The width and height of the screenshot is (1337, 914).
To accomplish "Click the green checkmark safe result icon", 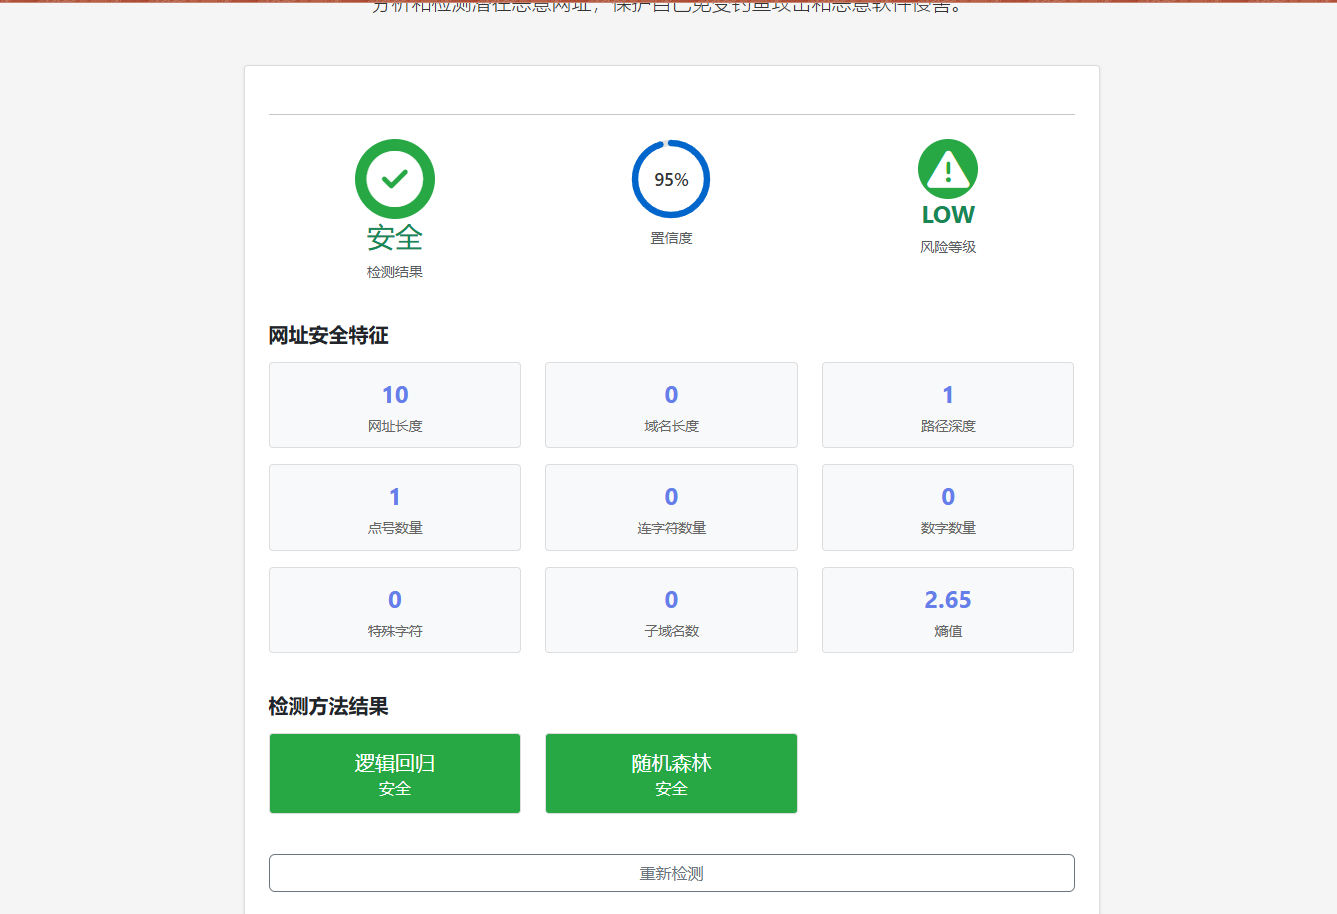I will coord(395,179).
